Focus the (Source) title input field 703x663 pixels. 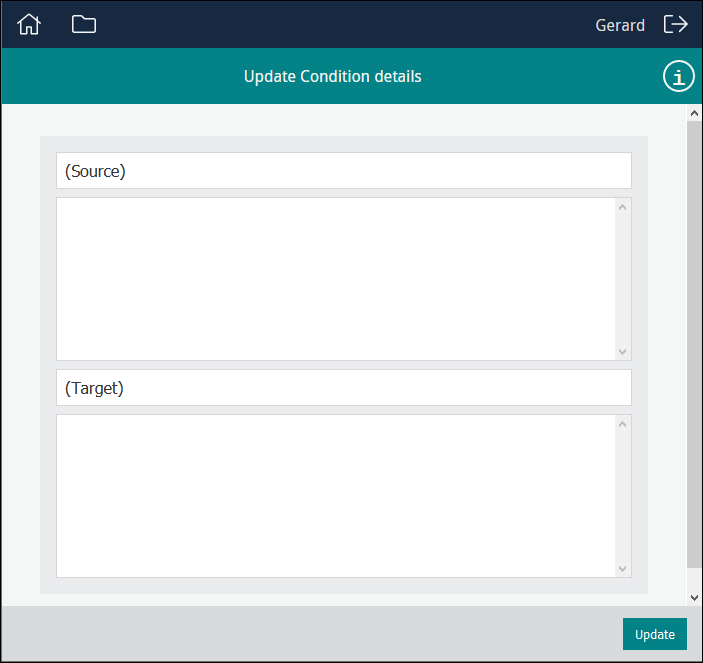click(343, 171)
